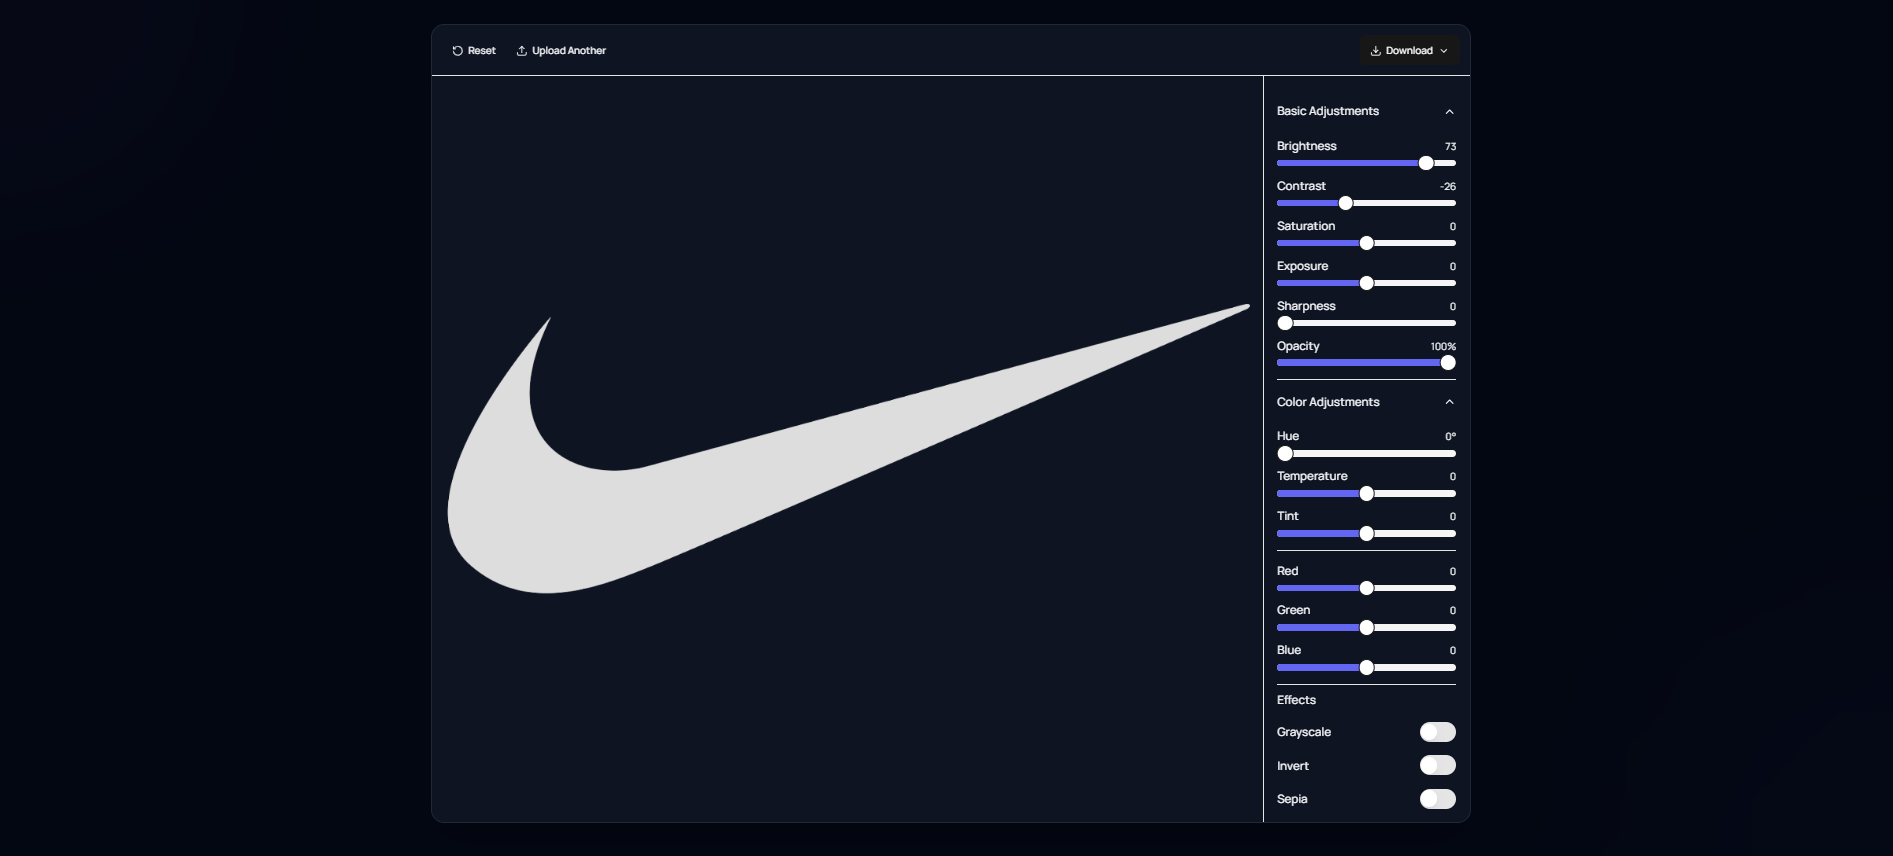The image size is (1893, 856).
Task: Click the Saturation slider handle
Action: click(1367, 243)
